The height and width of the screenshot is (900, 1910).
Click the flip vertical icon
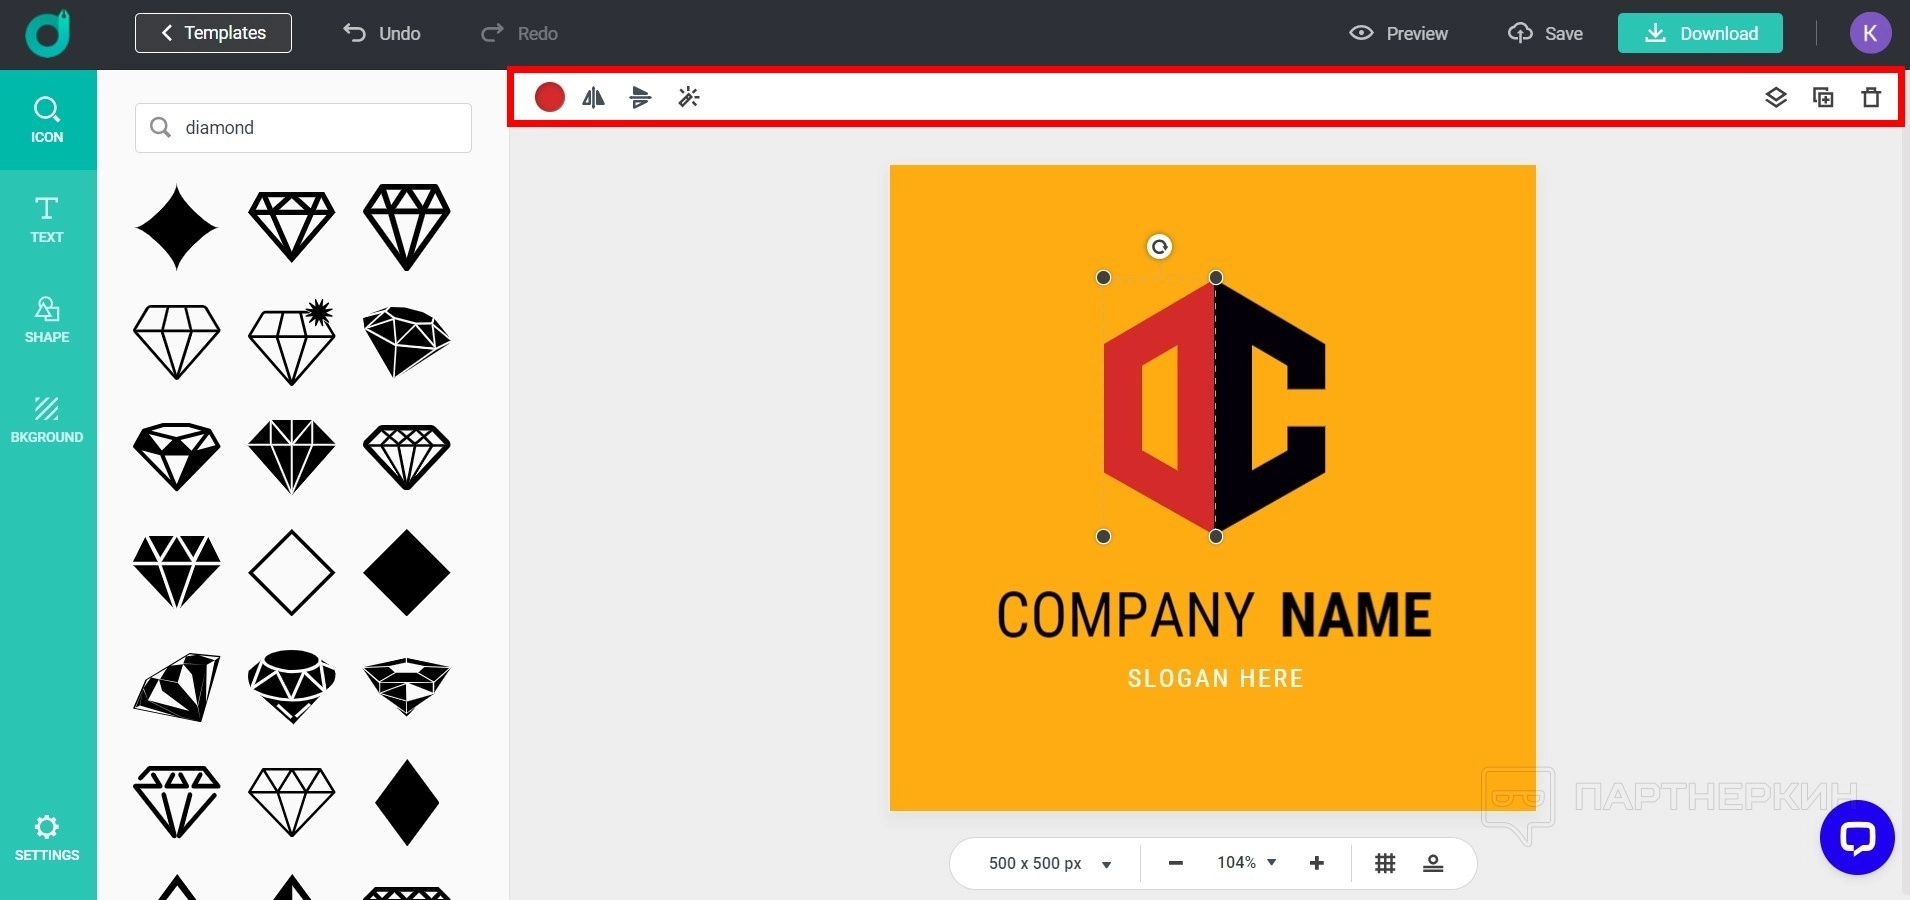coord(640,97)
